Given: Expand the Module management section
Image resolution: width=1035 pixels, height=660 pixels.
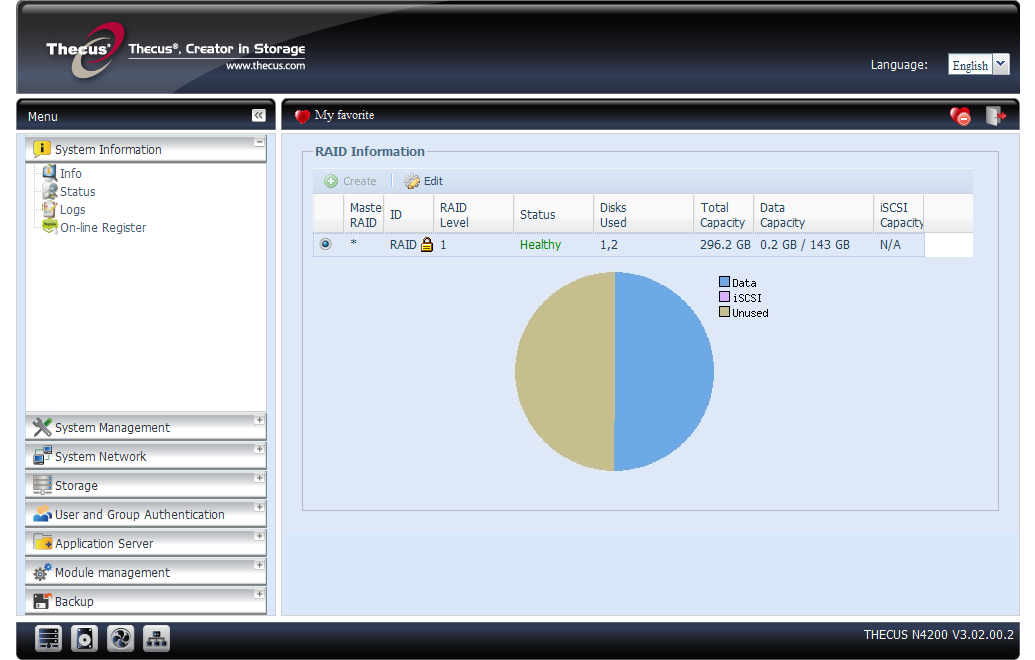Looking at the screenshot, I should pyautogui.click(x=259, y=566).
